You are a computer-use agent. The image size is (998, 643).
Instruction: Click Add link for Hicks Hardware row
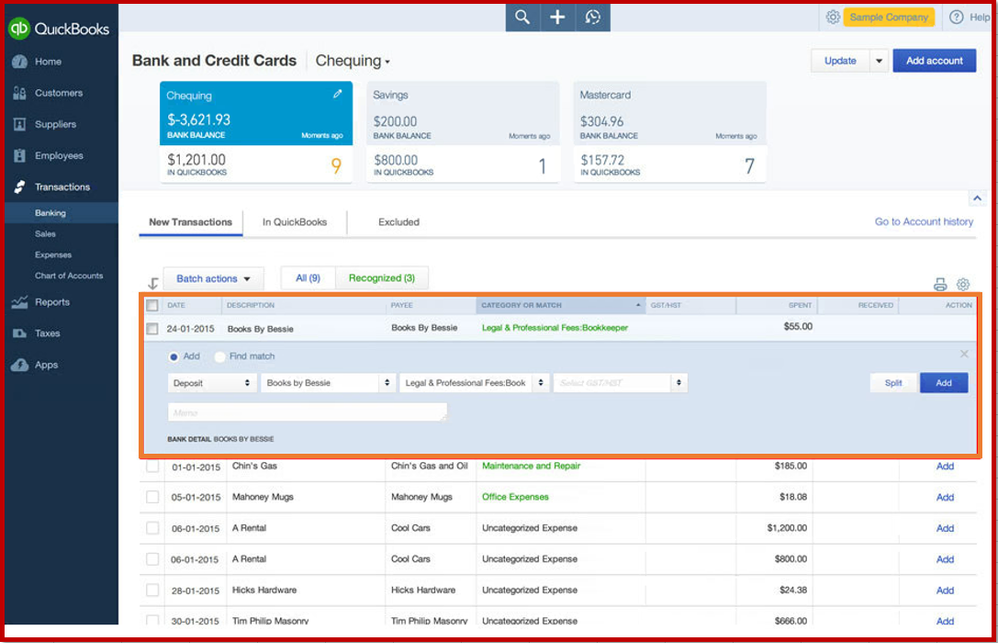coord(945,590)
